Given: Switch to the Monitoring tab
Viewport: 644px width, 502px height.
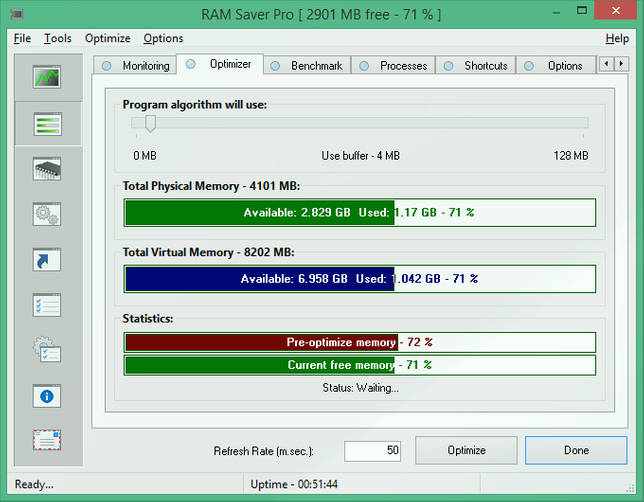Looking at the screenshot, I should (x=136, y=66).
